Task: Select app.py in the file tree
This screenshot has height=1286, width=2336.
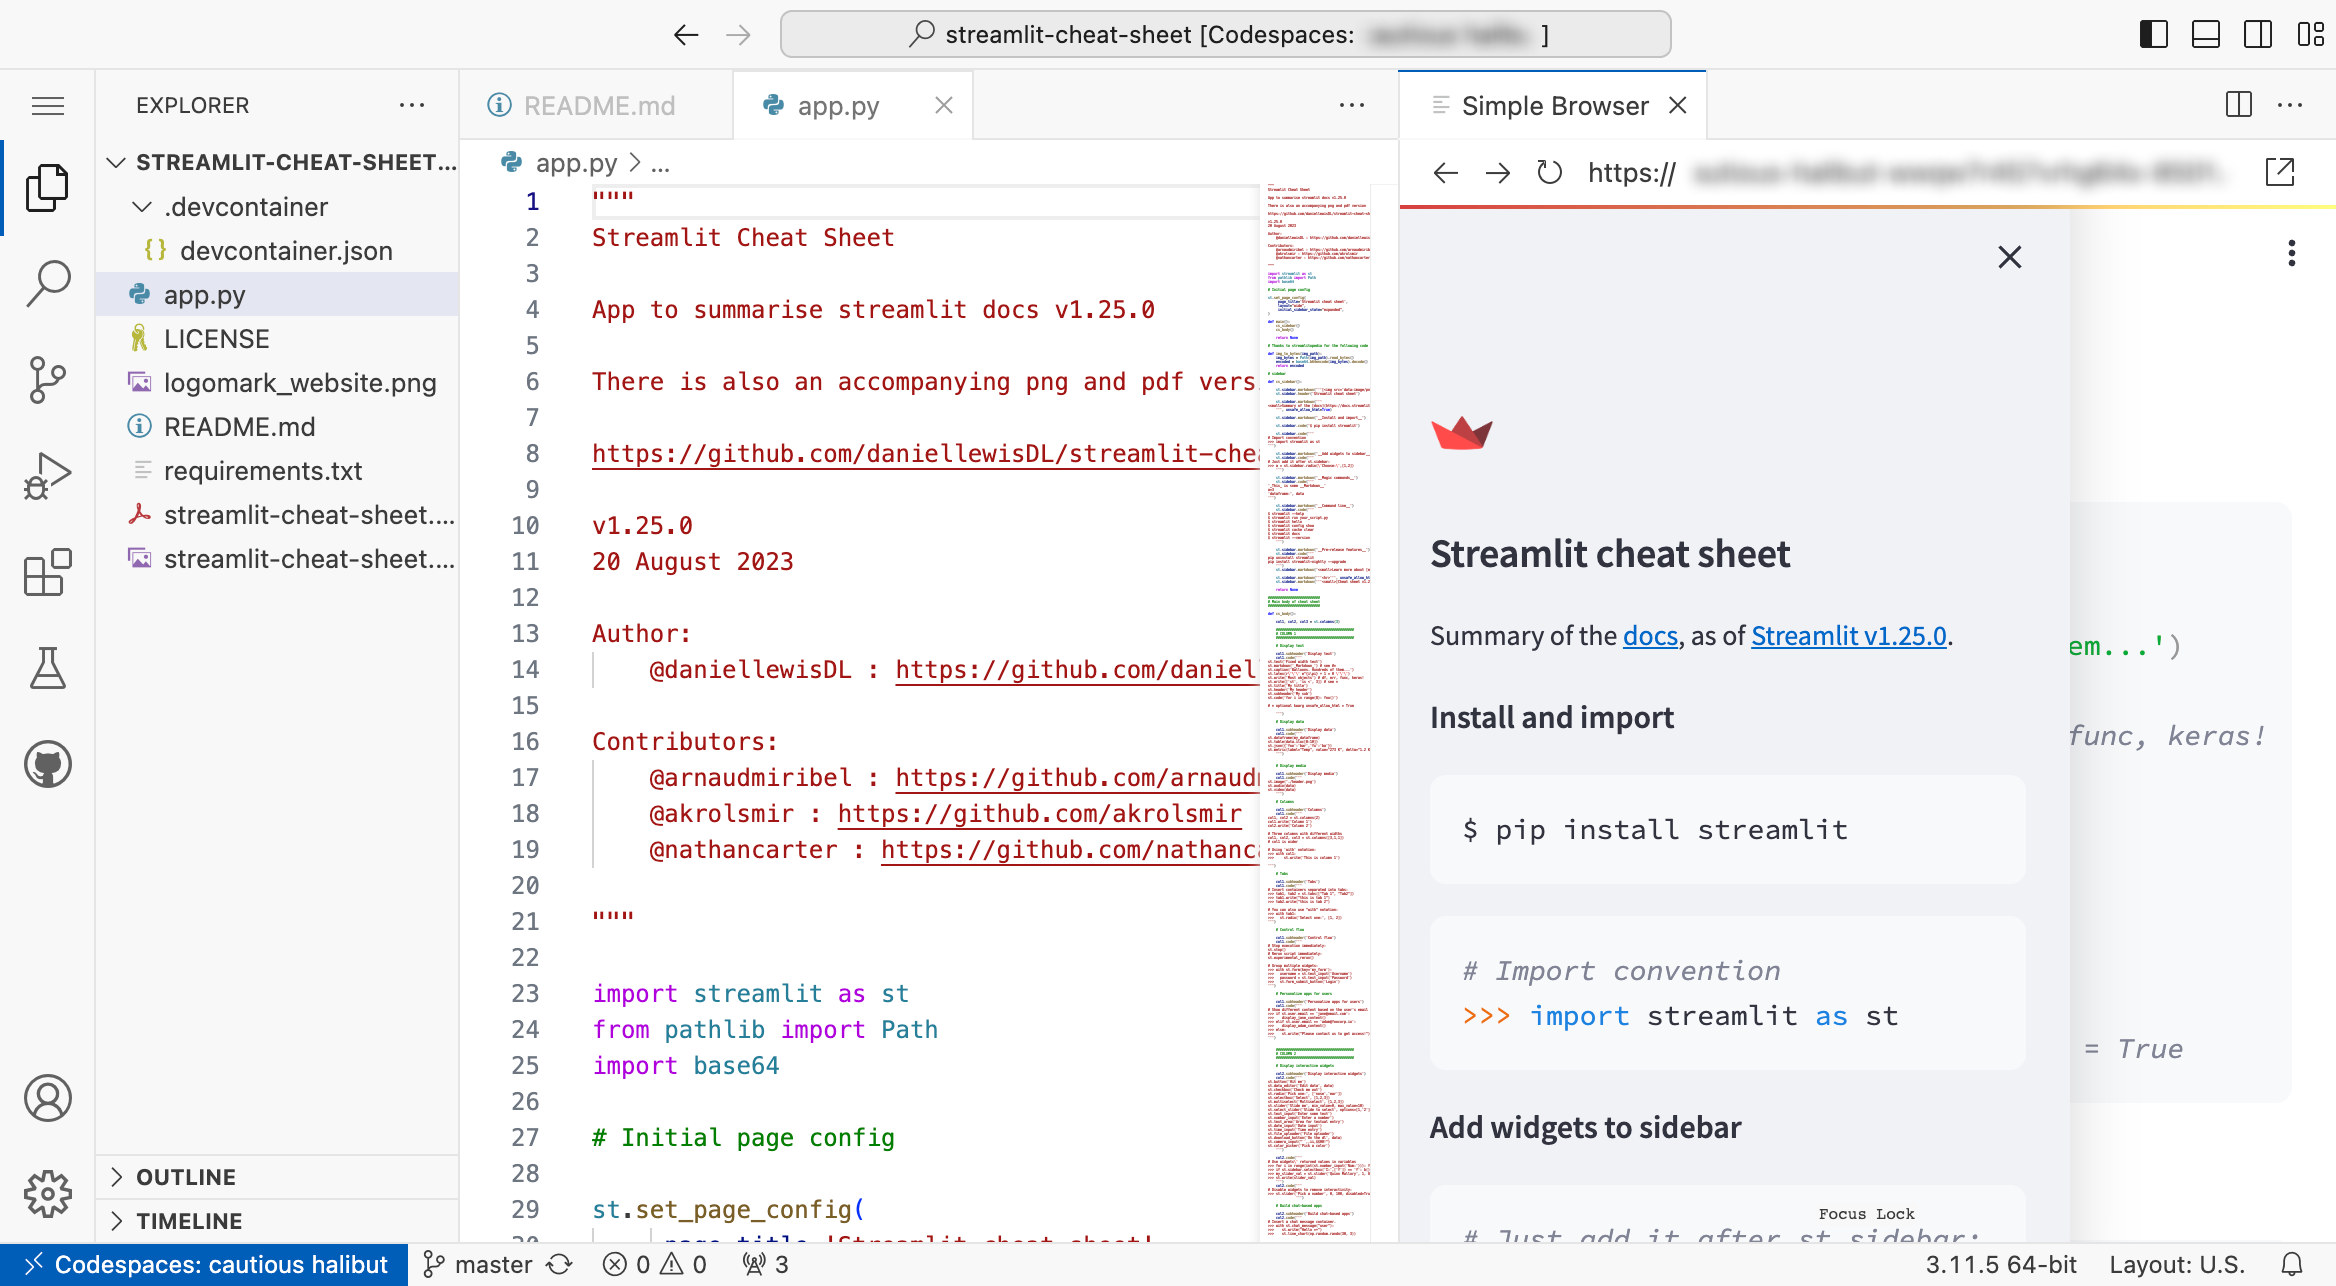Action: (278, 295)
